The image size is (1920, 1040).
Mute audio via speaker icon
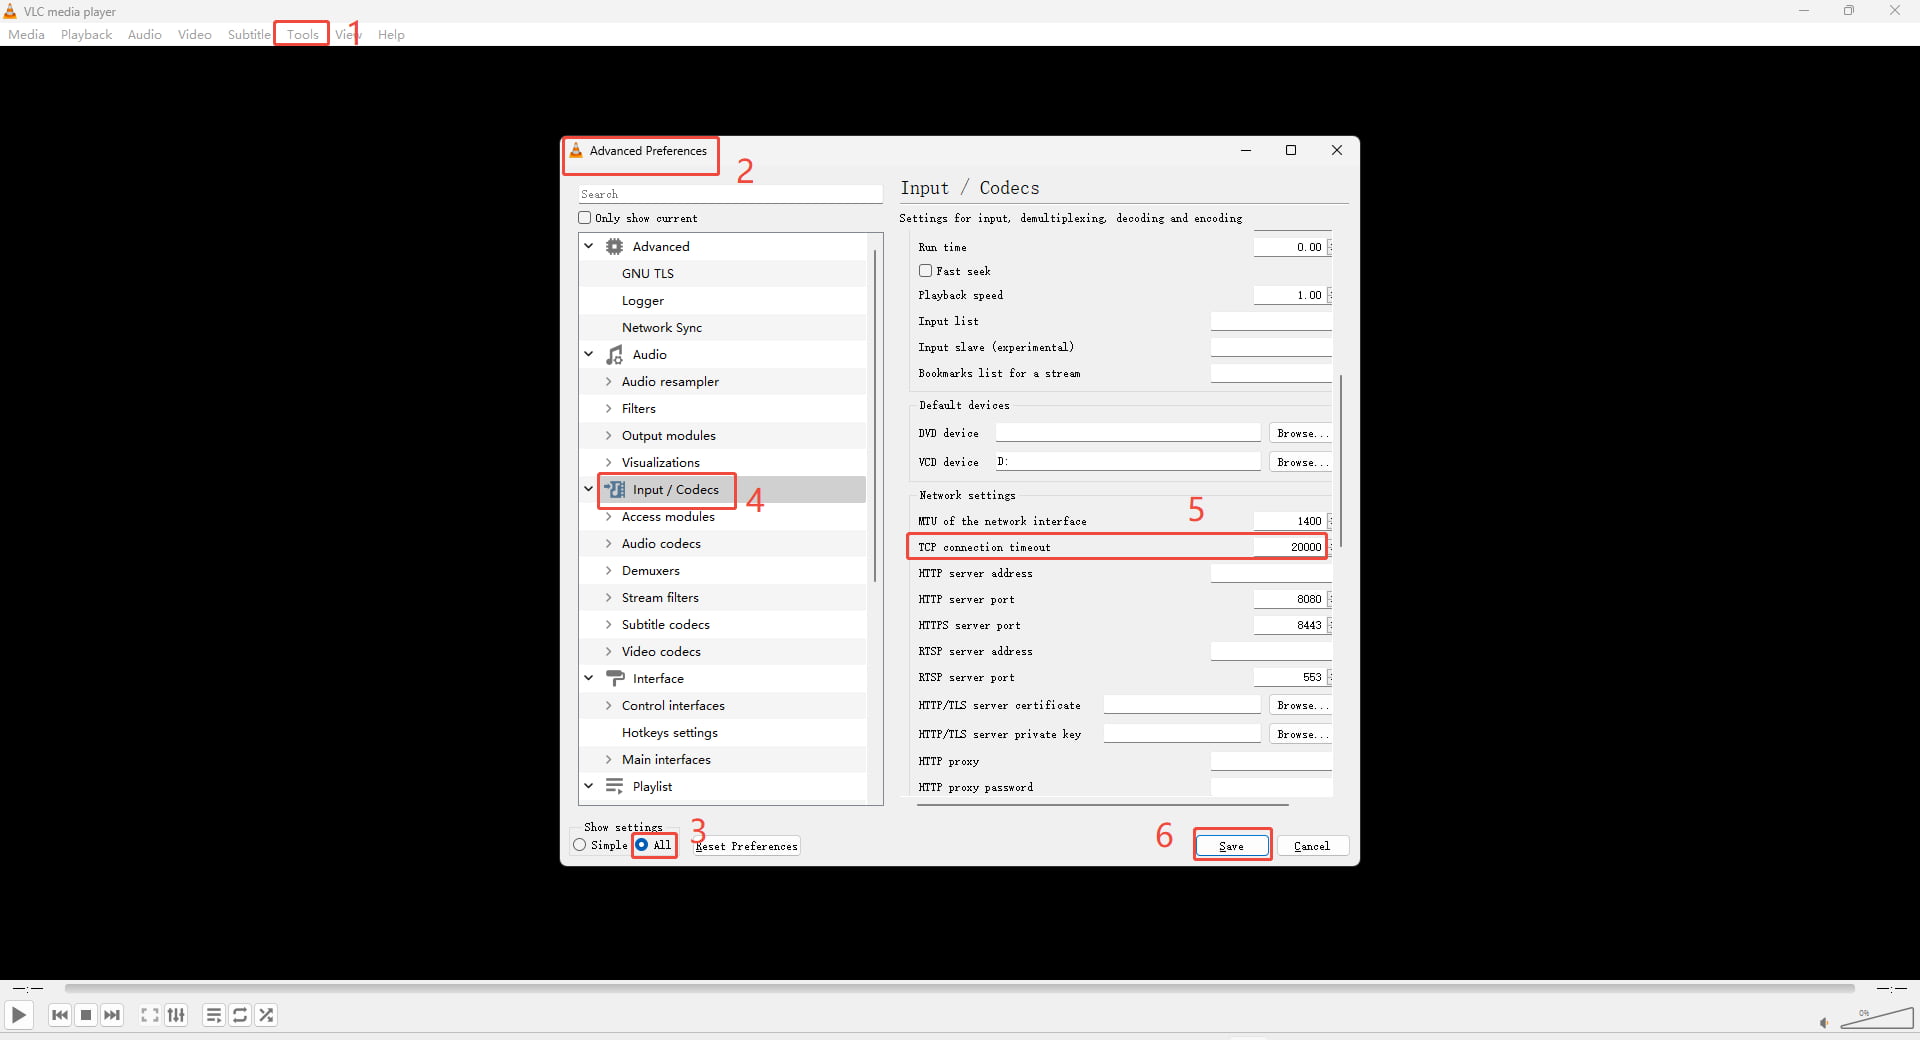pos(1824,1022)
